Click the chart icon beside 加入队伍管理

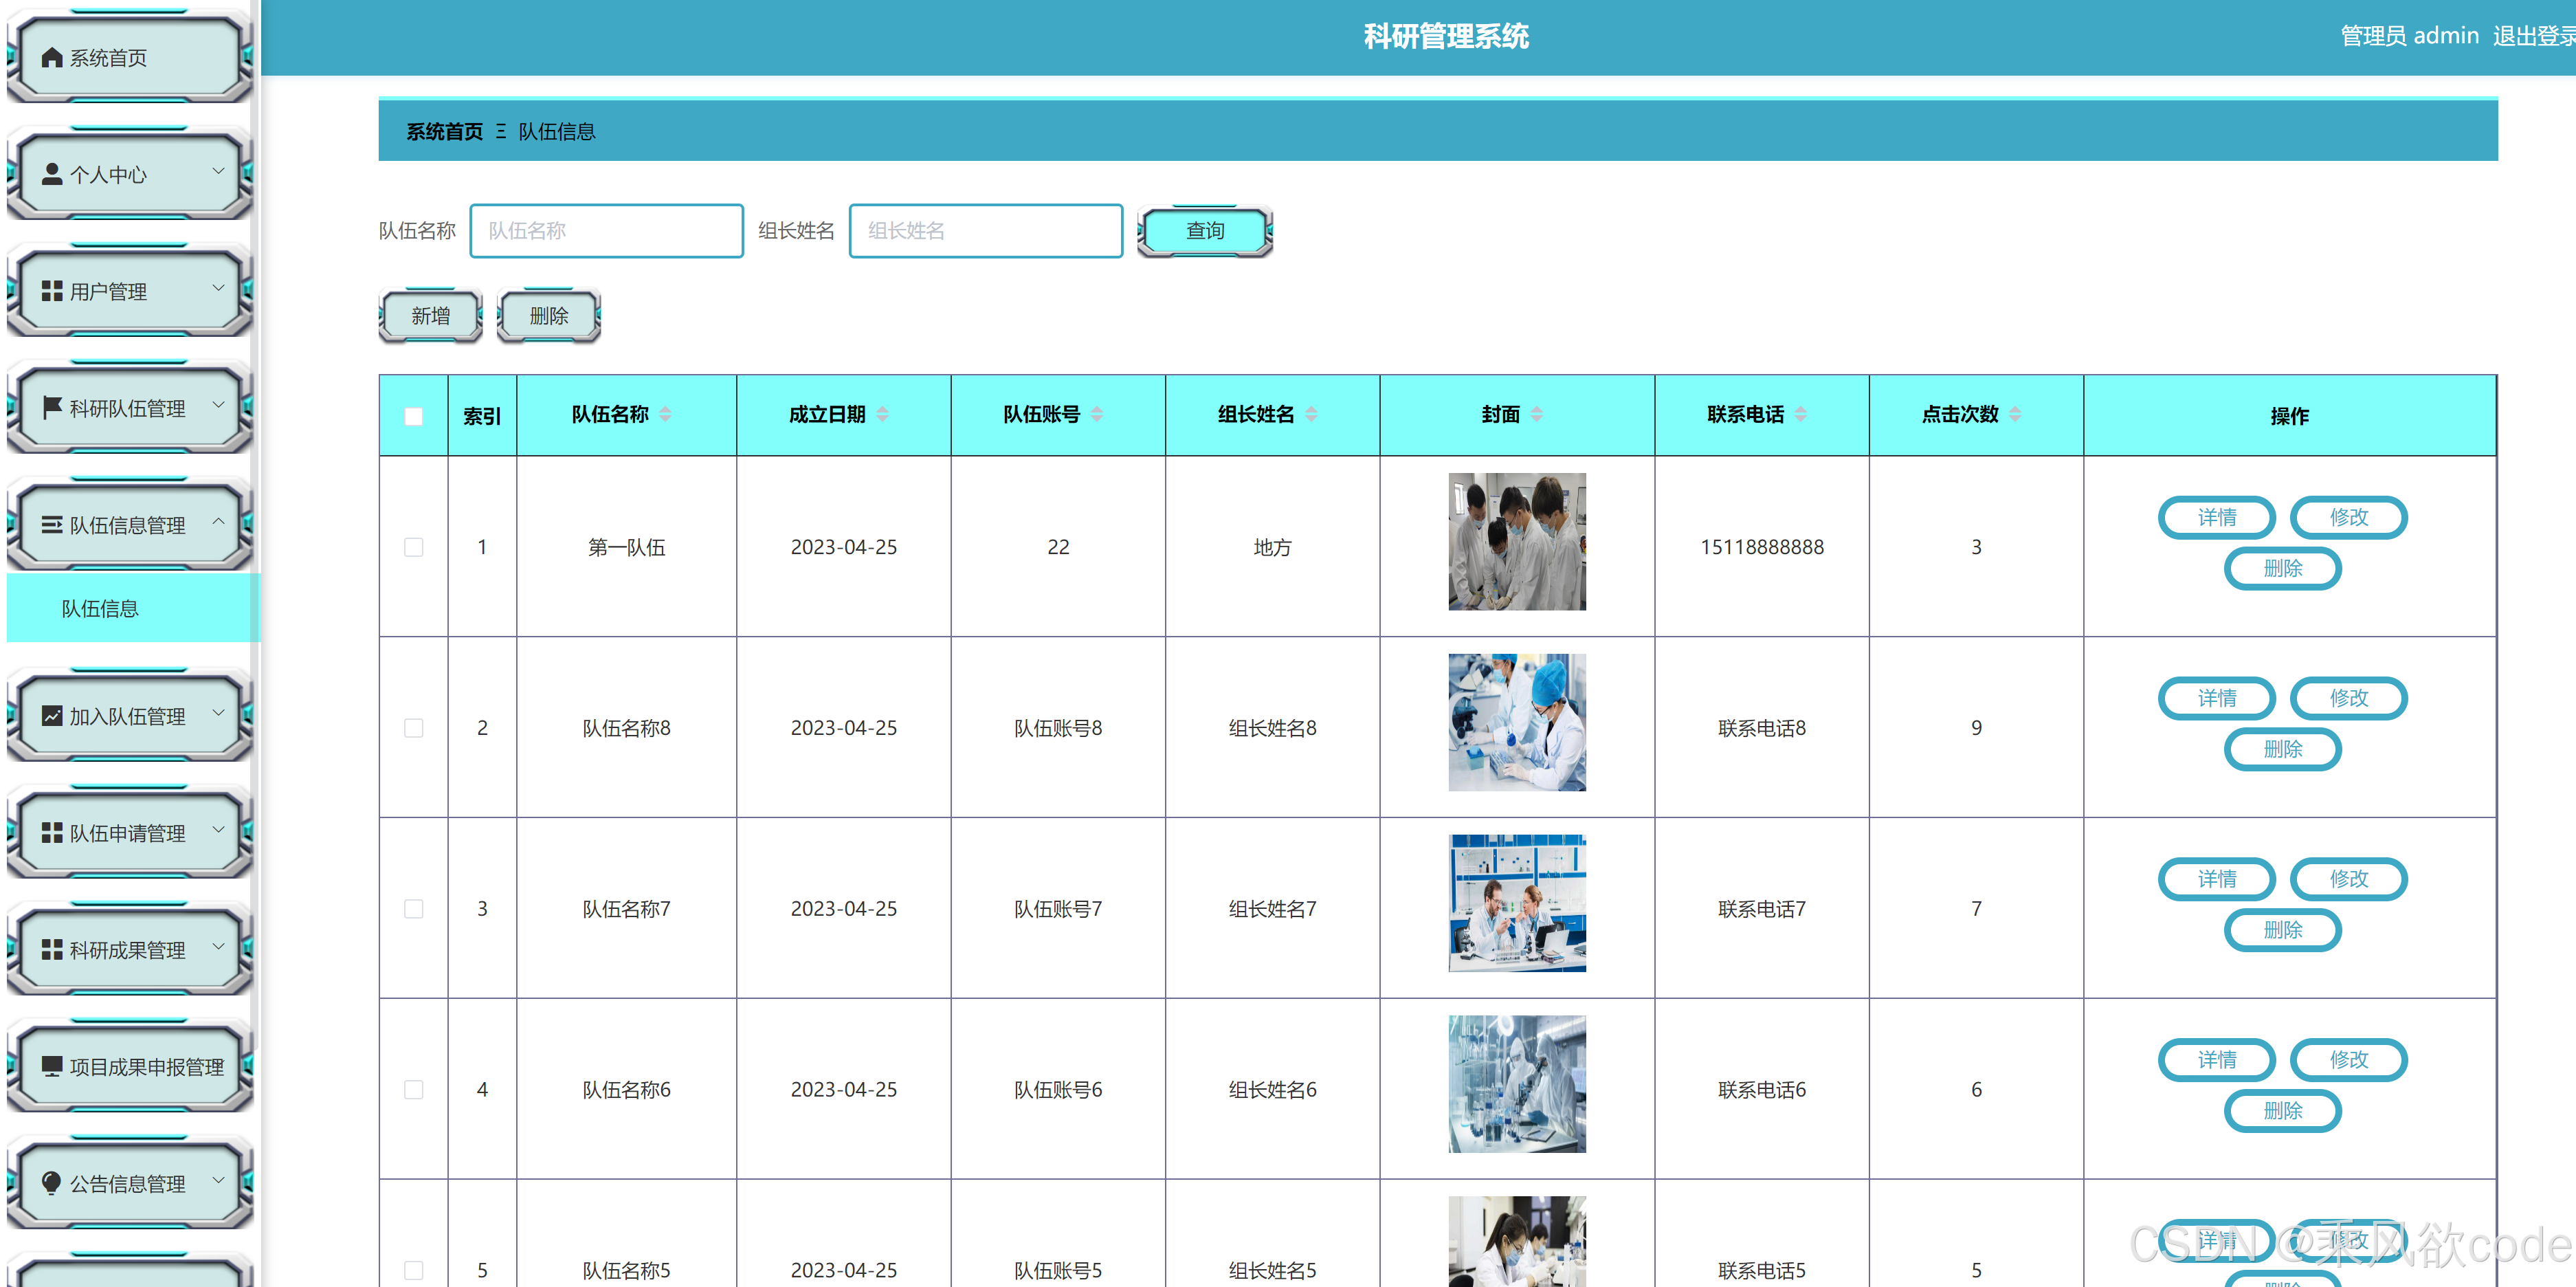click(52, 716)
